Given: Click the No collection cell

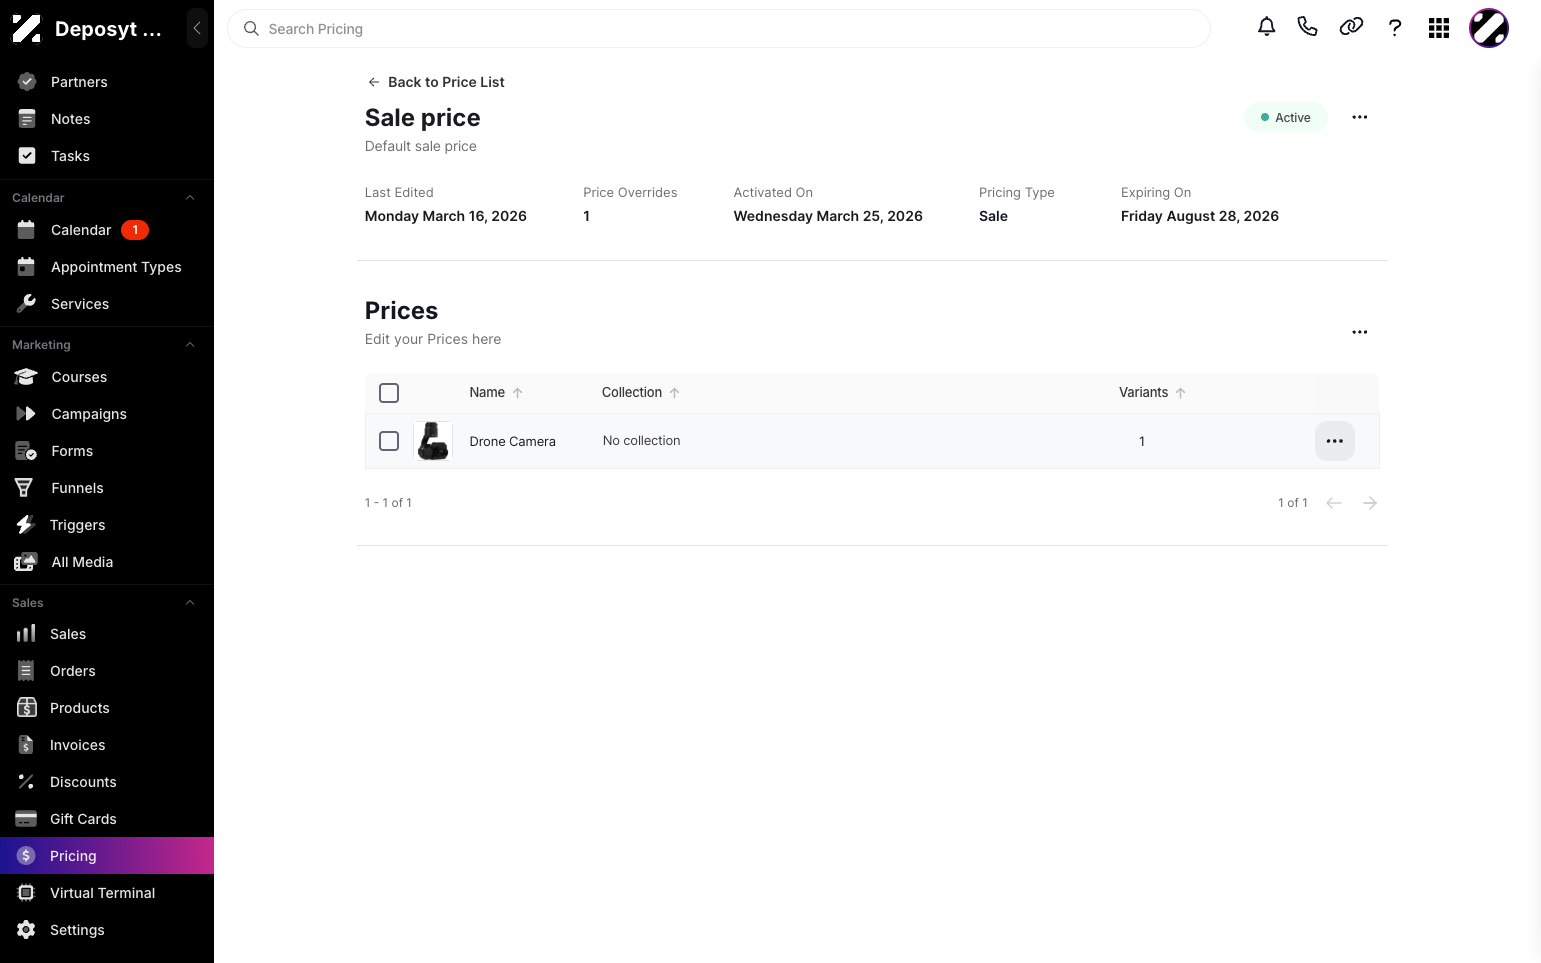Looking at the screenshot, I should [641, 440].
